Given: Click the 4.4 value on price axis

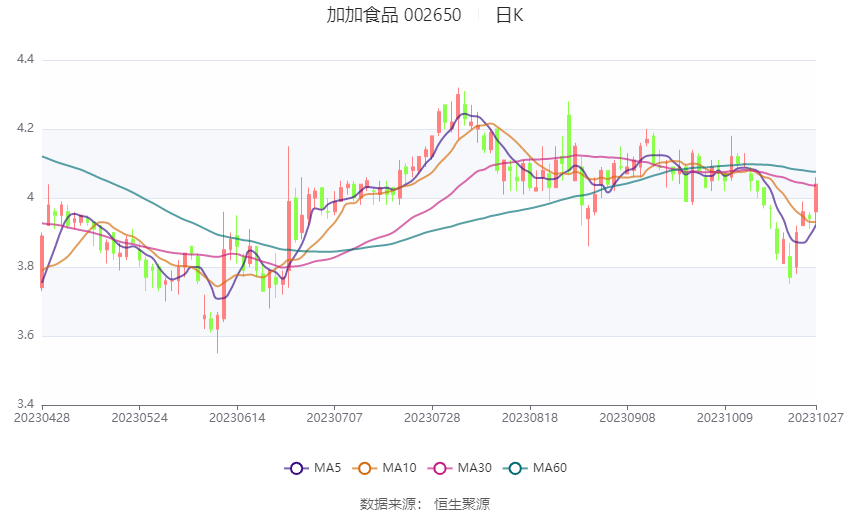Looking at the screenshot, I should [x=26, y=60].
